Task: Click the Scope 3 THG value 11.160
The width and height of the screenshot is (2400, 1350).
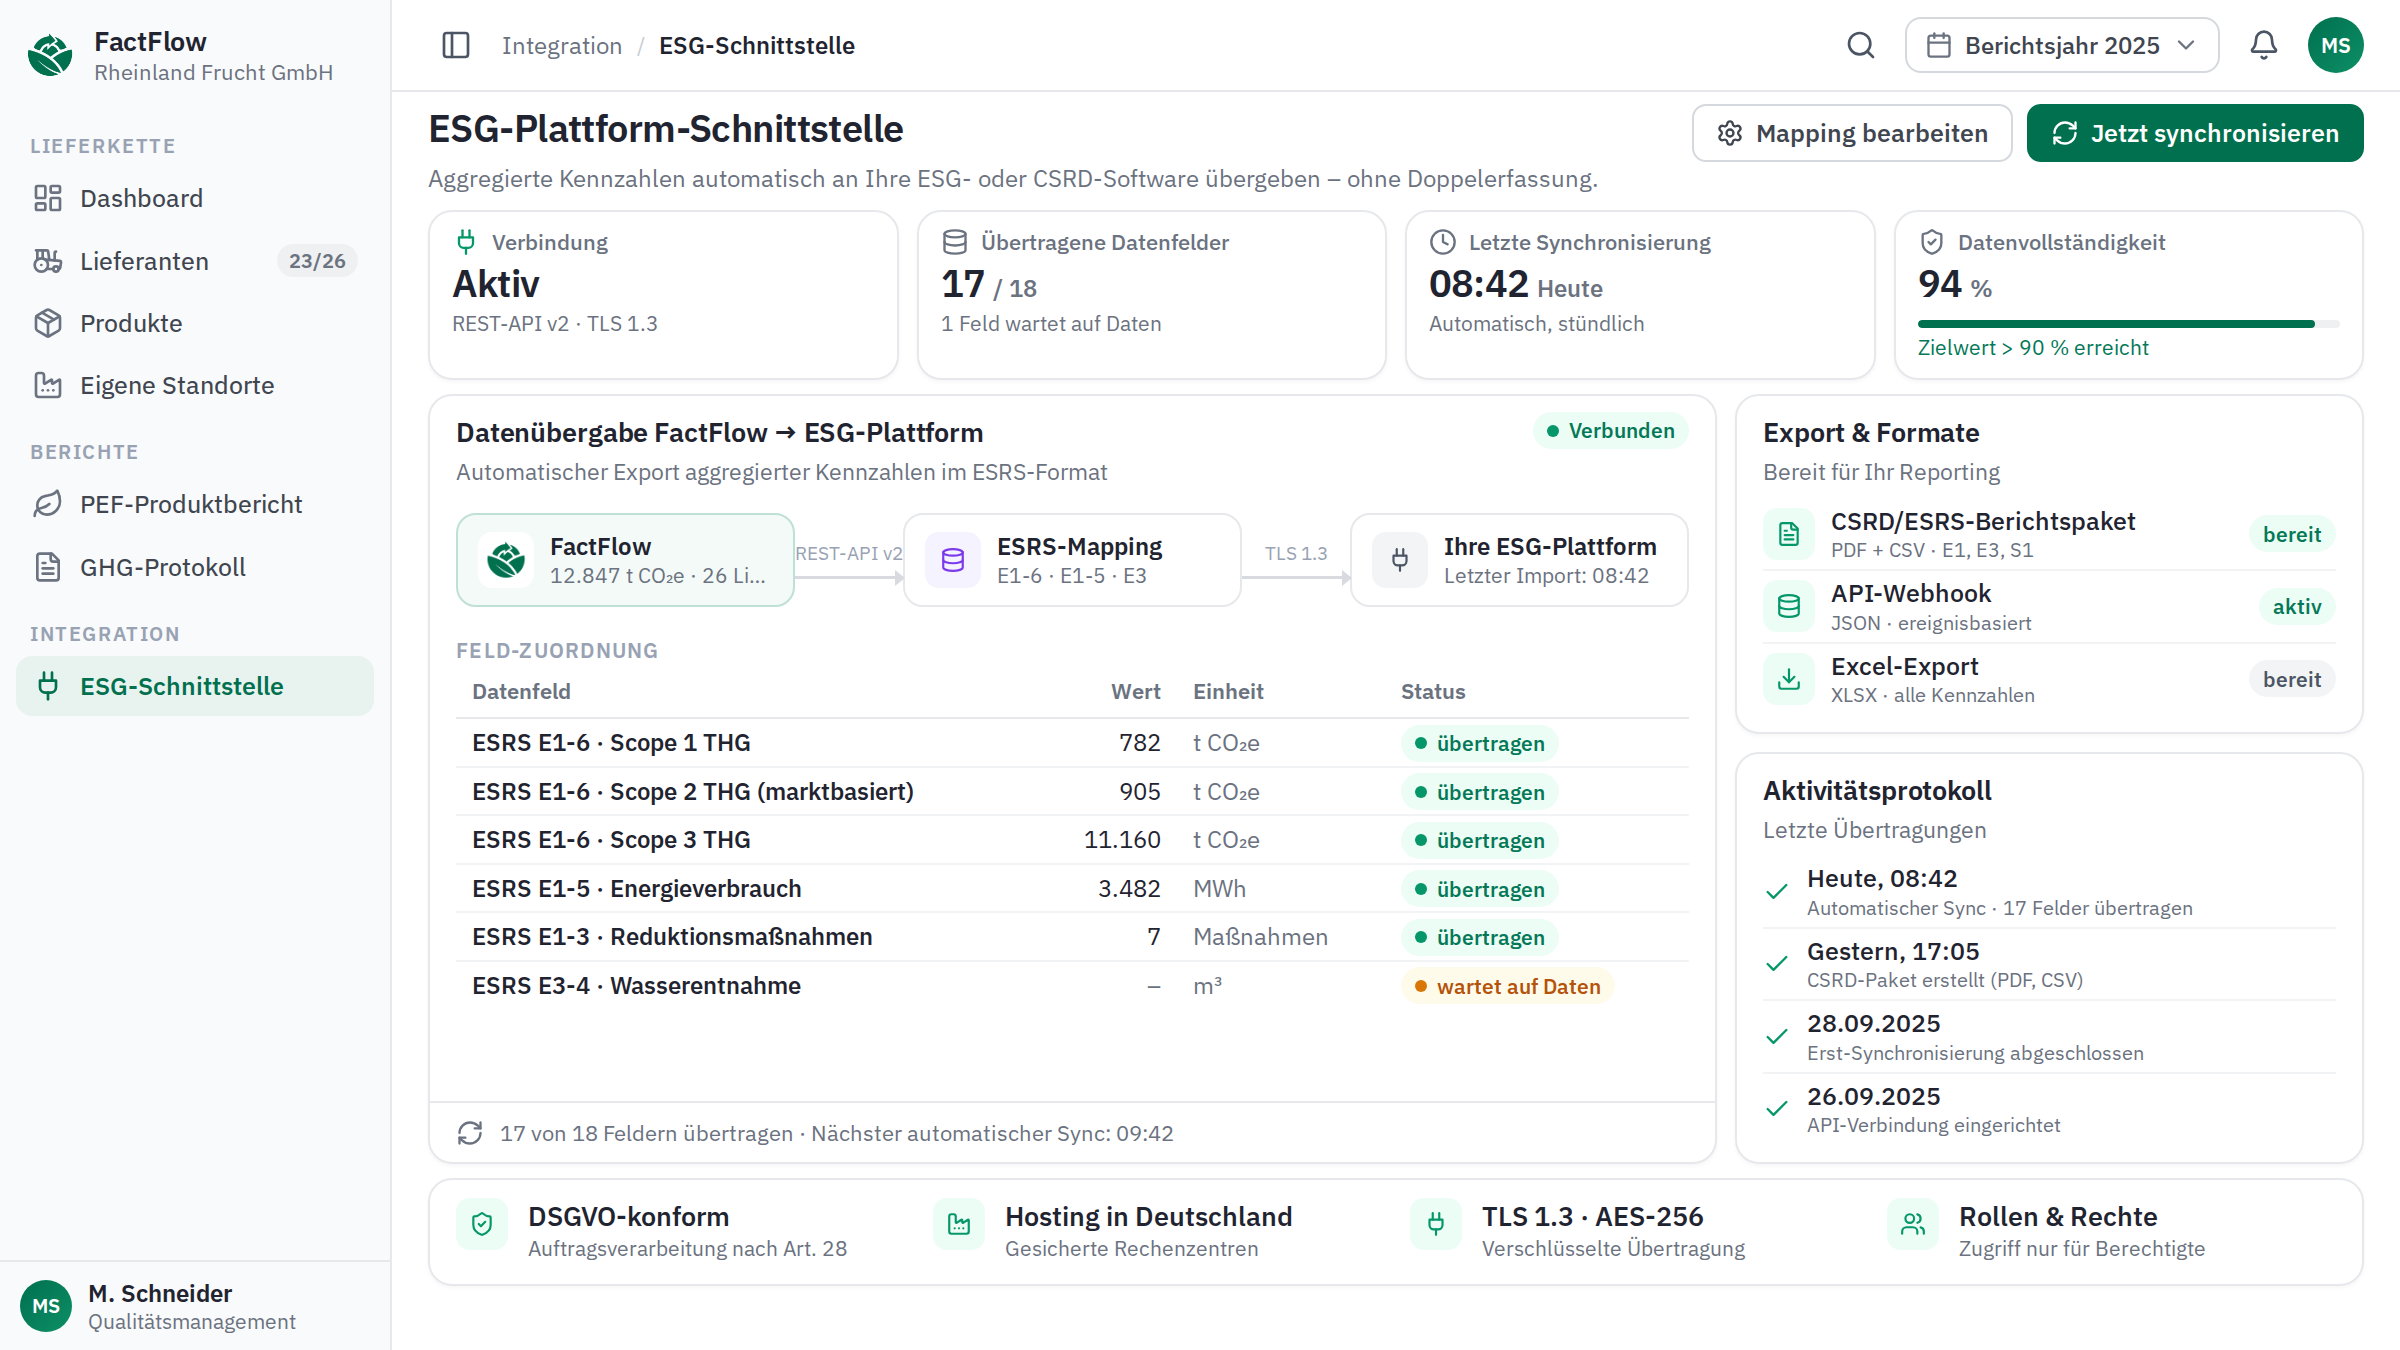Action: (1122, 840)
